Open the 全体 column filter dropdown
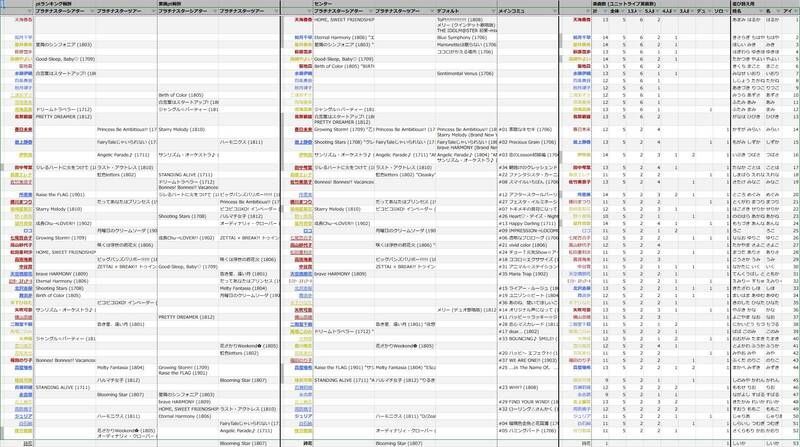 [x=623, y=11]
